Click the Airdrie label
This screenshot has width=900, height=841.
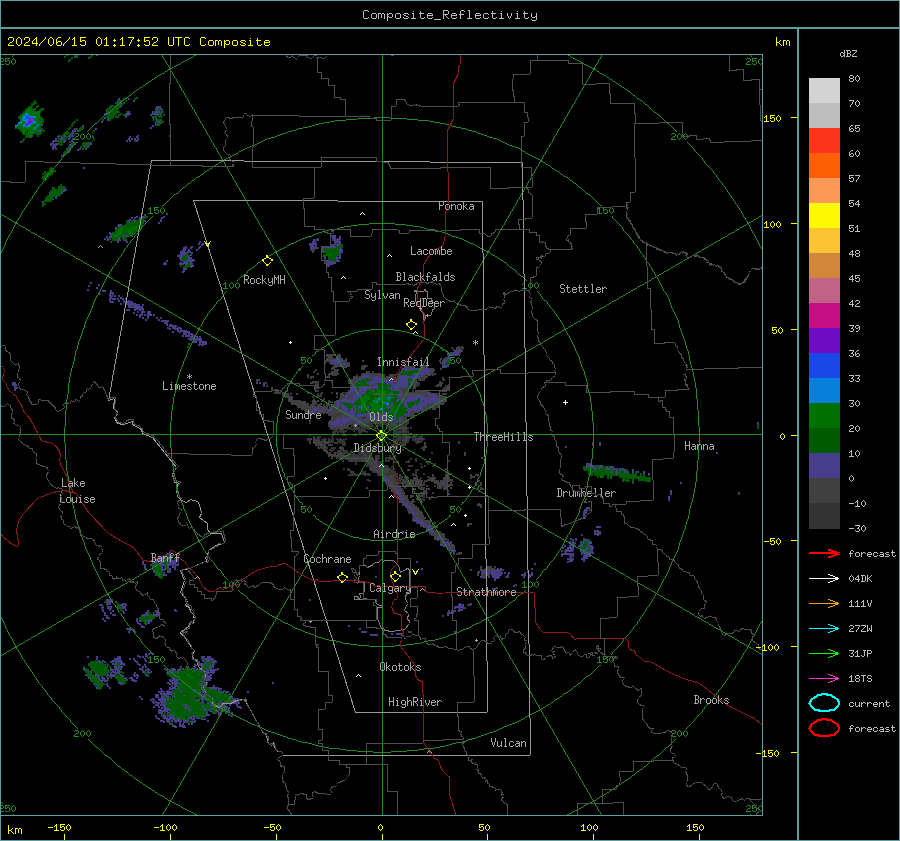tap(394, 534)
